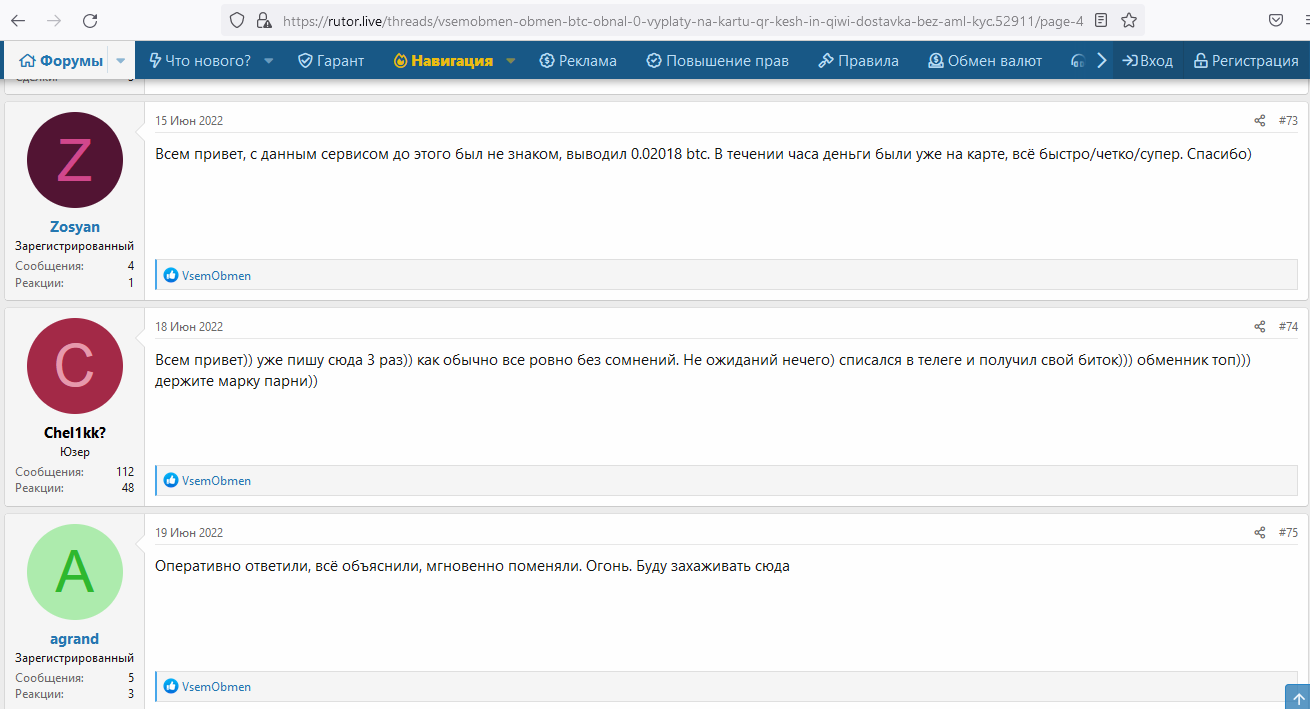Viewport: 1310px width, 709px height.
Task: Click the browser forward arrow
Action: (x=54, y=20)
